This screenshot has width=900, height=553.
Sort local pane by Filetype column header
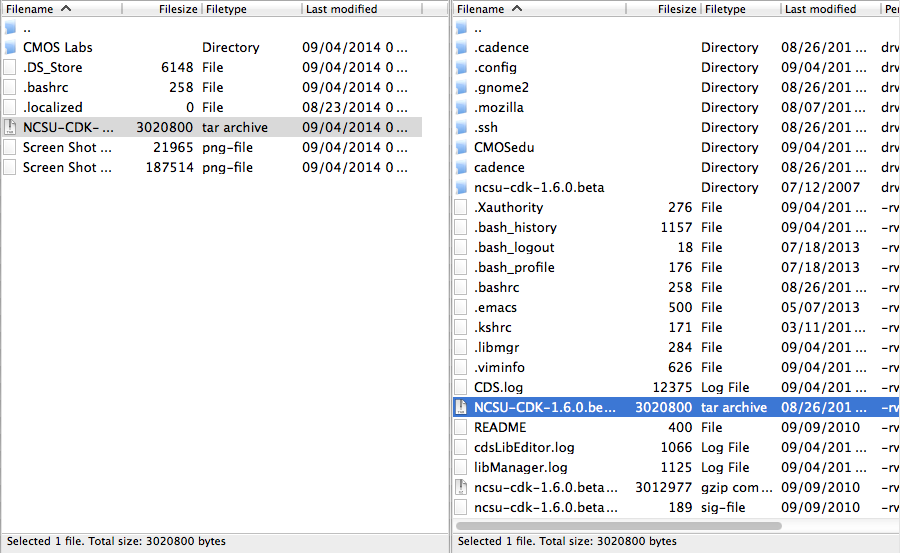252,9
